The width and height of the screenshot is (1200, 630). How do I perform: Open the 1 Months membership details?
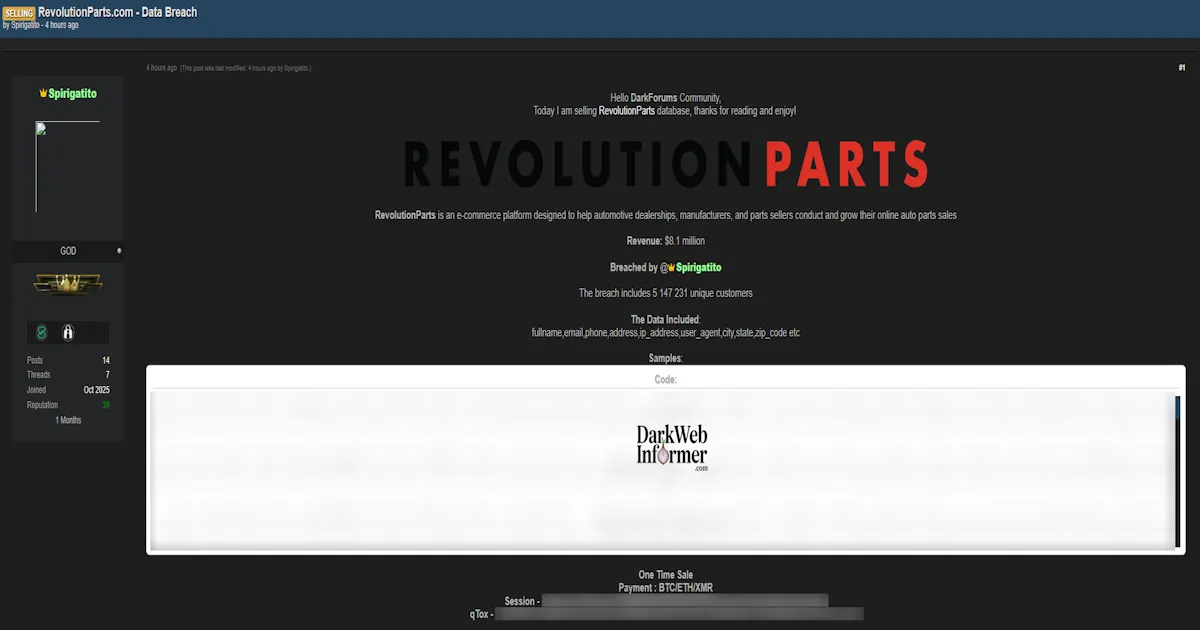(68, 419)
